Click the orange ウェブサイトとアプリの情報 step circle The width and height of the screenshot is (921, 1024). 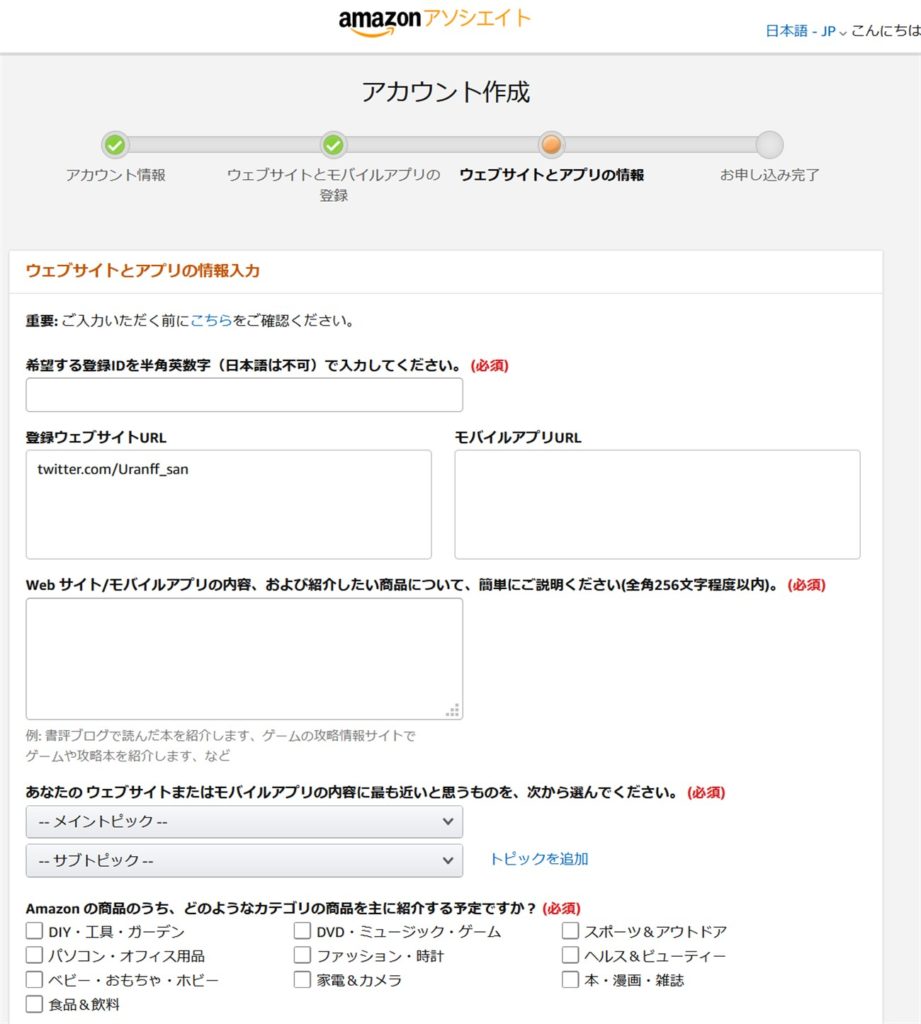[551, 144]
